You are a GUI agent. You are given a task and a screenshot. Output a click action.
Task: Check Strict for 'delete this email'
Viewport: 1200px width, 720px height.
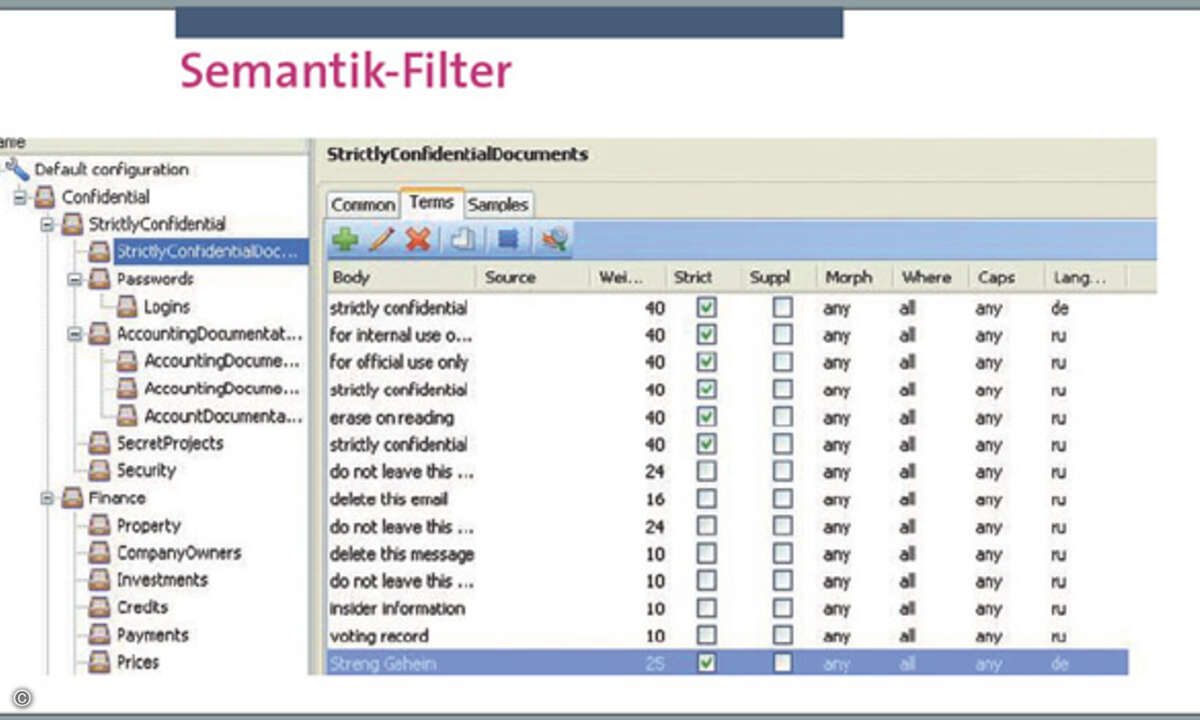coord(706,499)
